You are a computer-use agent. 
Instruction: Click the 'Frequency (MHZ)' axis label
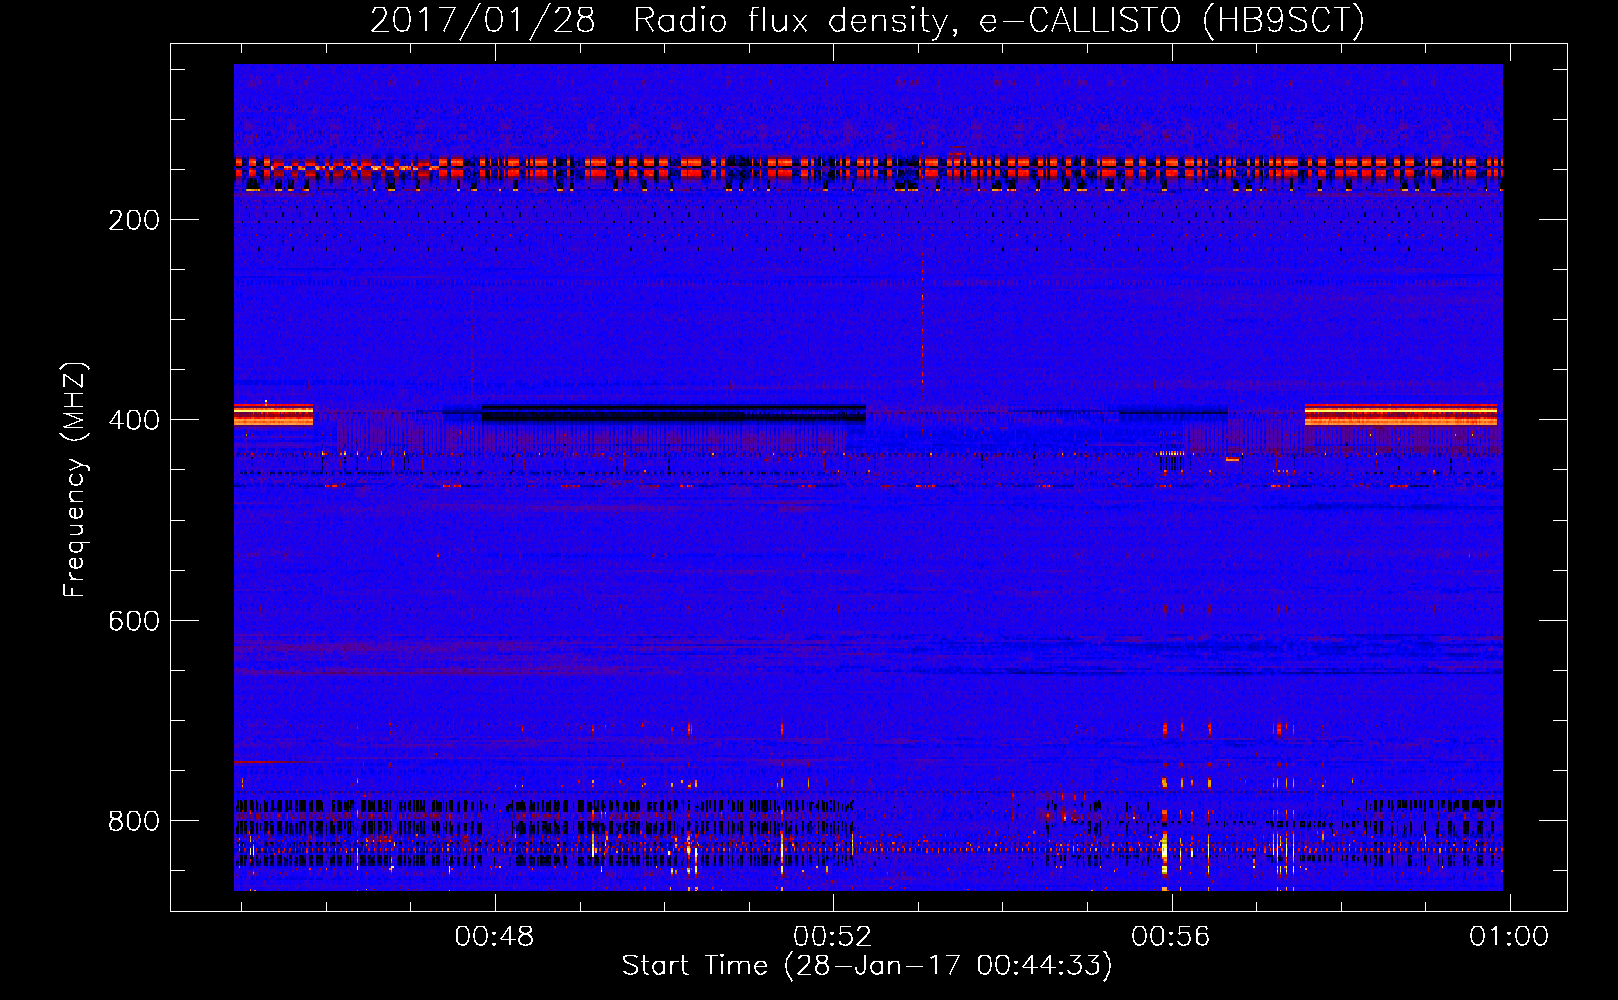click(x=75, y=480)
